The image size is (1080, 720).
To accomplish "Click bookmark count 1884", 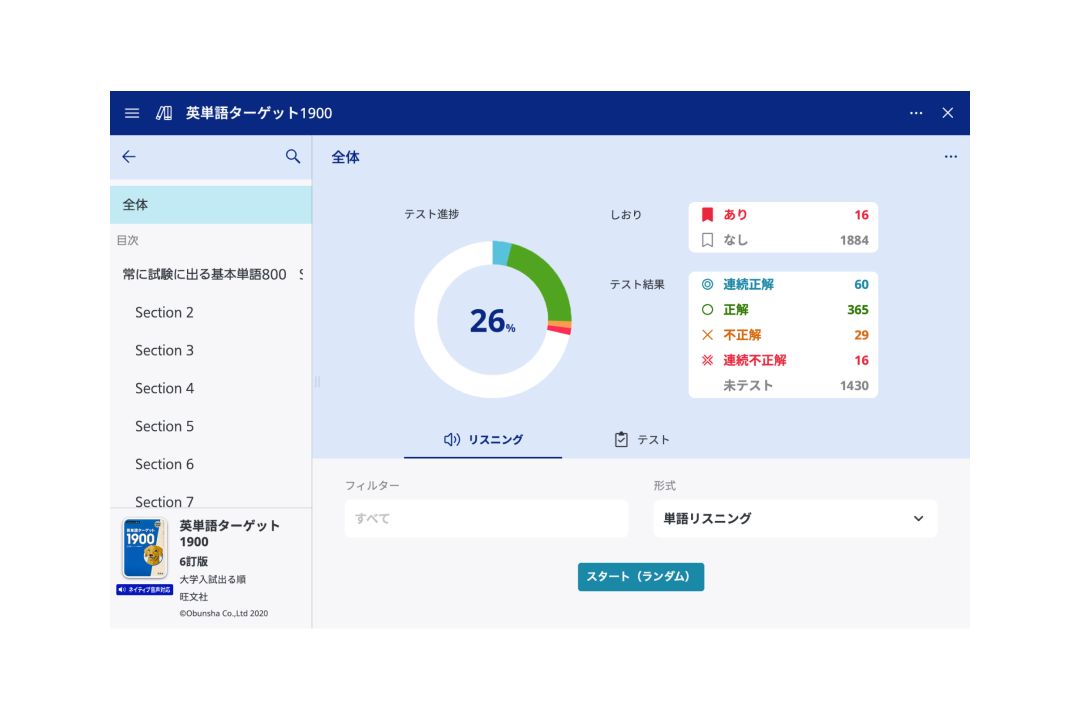I will click(x=854, y=240).
